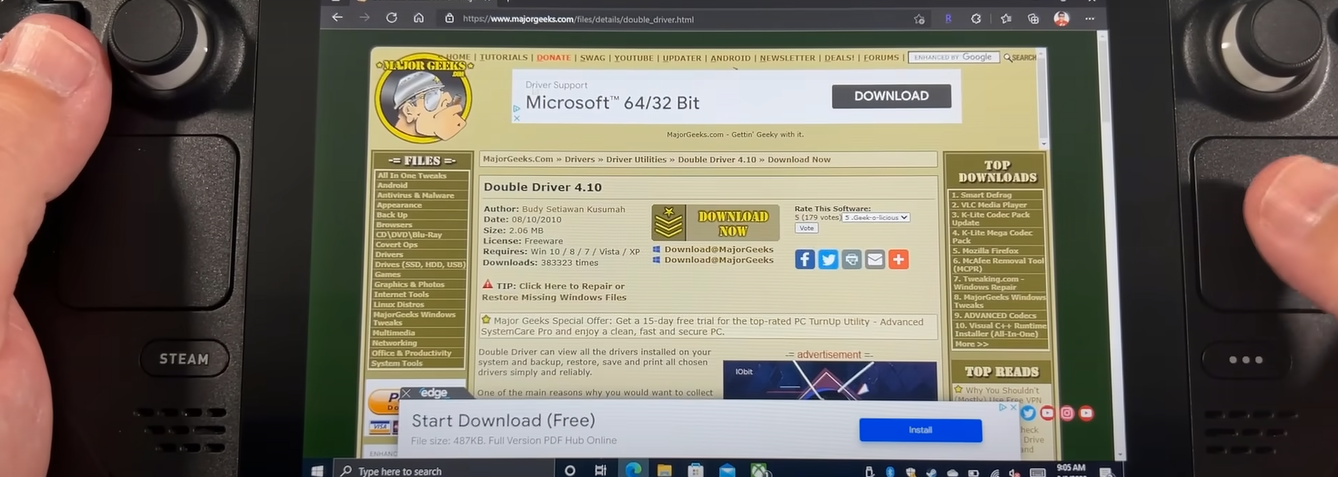Image resolution: width=1338 pixels, height=477 pixels.
Task: Open ANDROID in site navigation
Action: (730, 58)
